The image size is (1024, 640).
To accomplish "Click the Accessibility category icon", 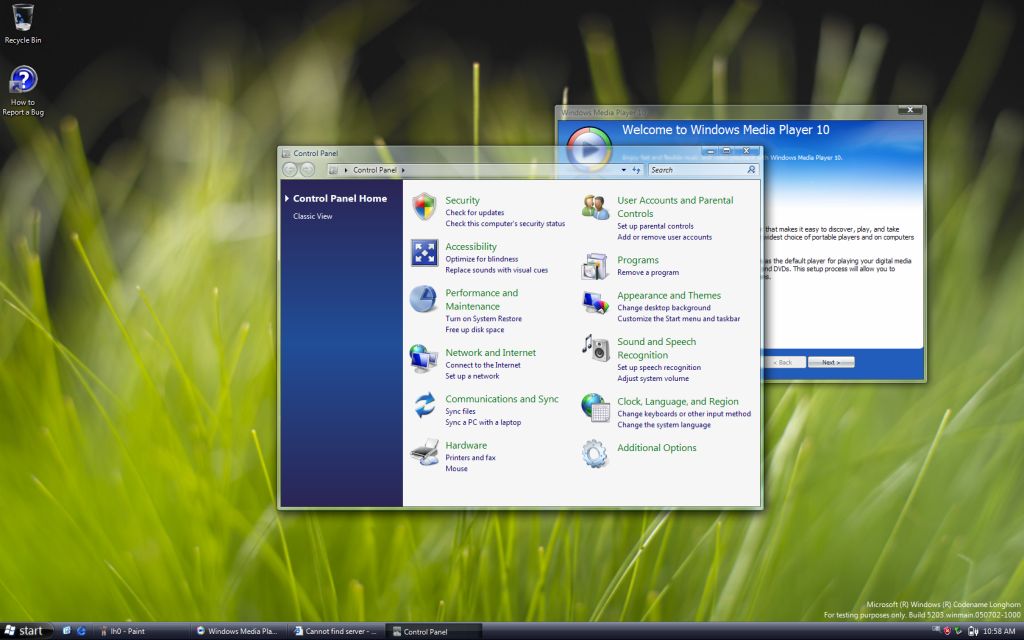I will (424, 253).
